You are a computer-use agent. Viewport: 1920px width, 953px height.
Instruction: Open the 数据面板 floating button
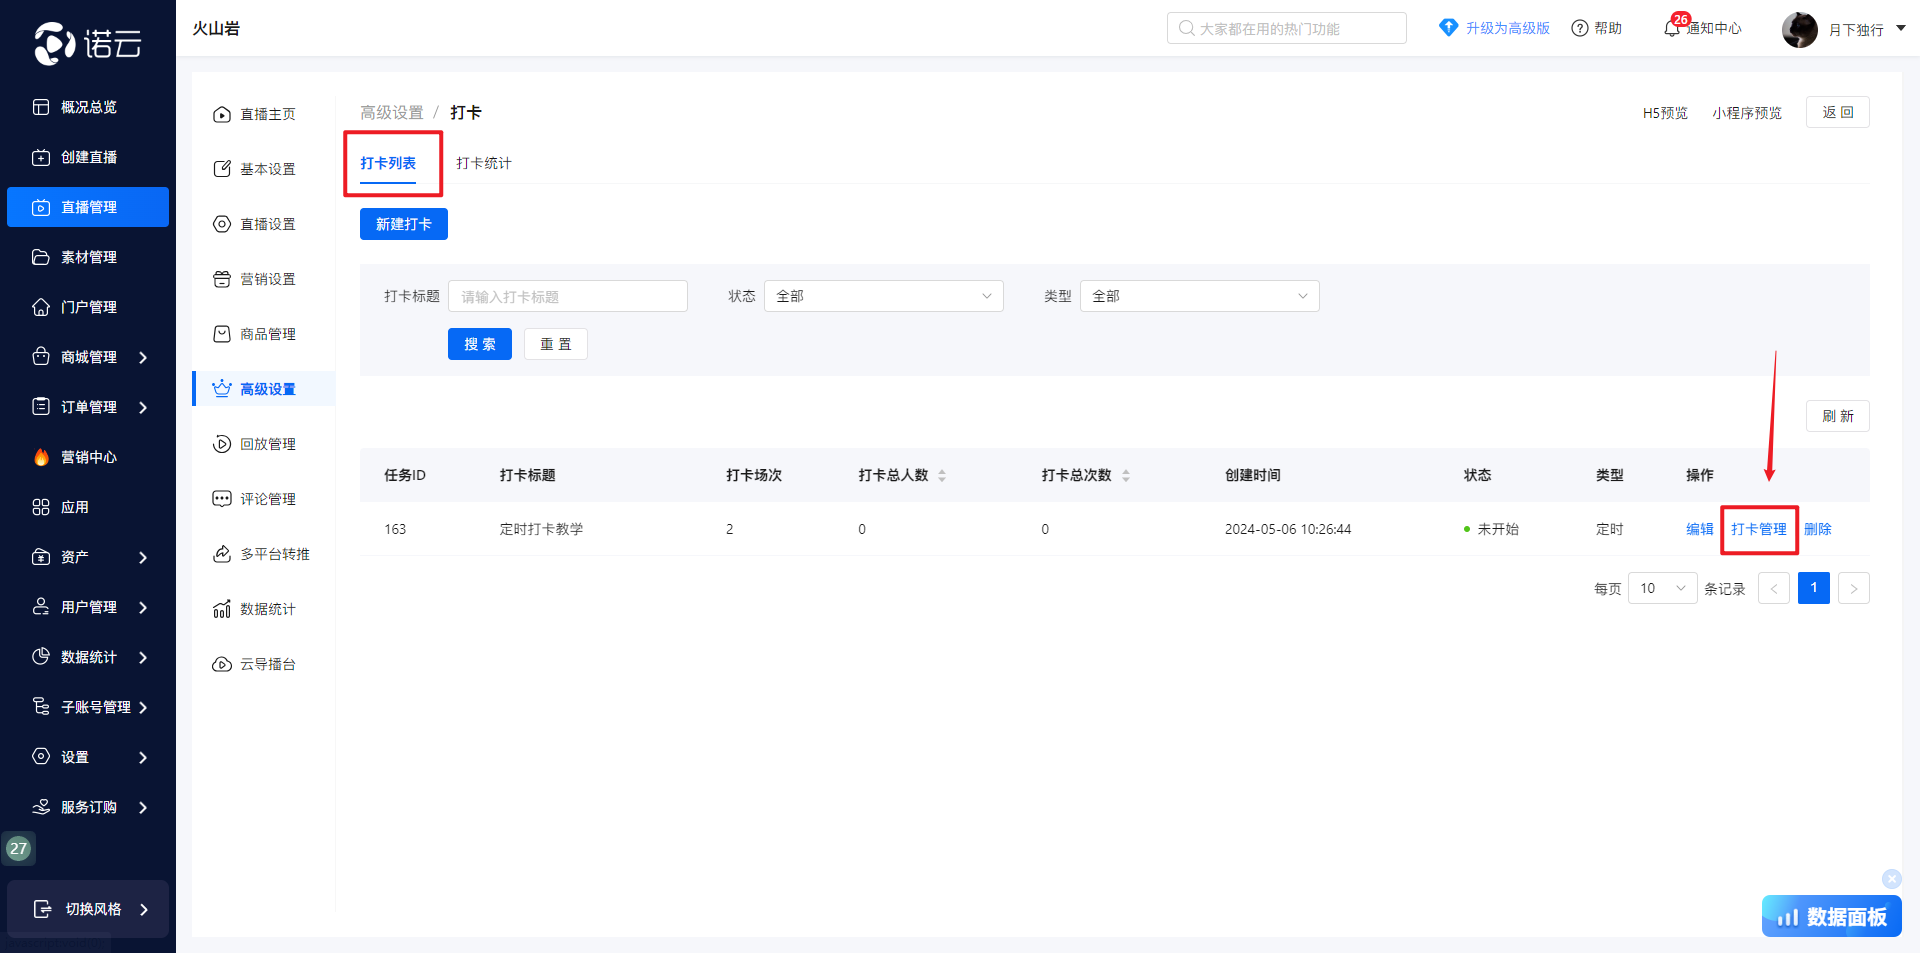point(1831,916)
